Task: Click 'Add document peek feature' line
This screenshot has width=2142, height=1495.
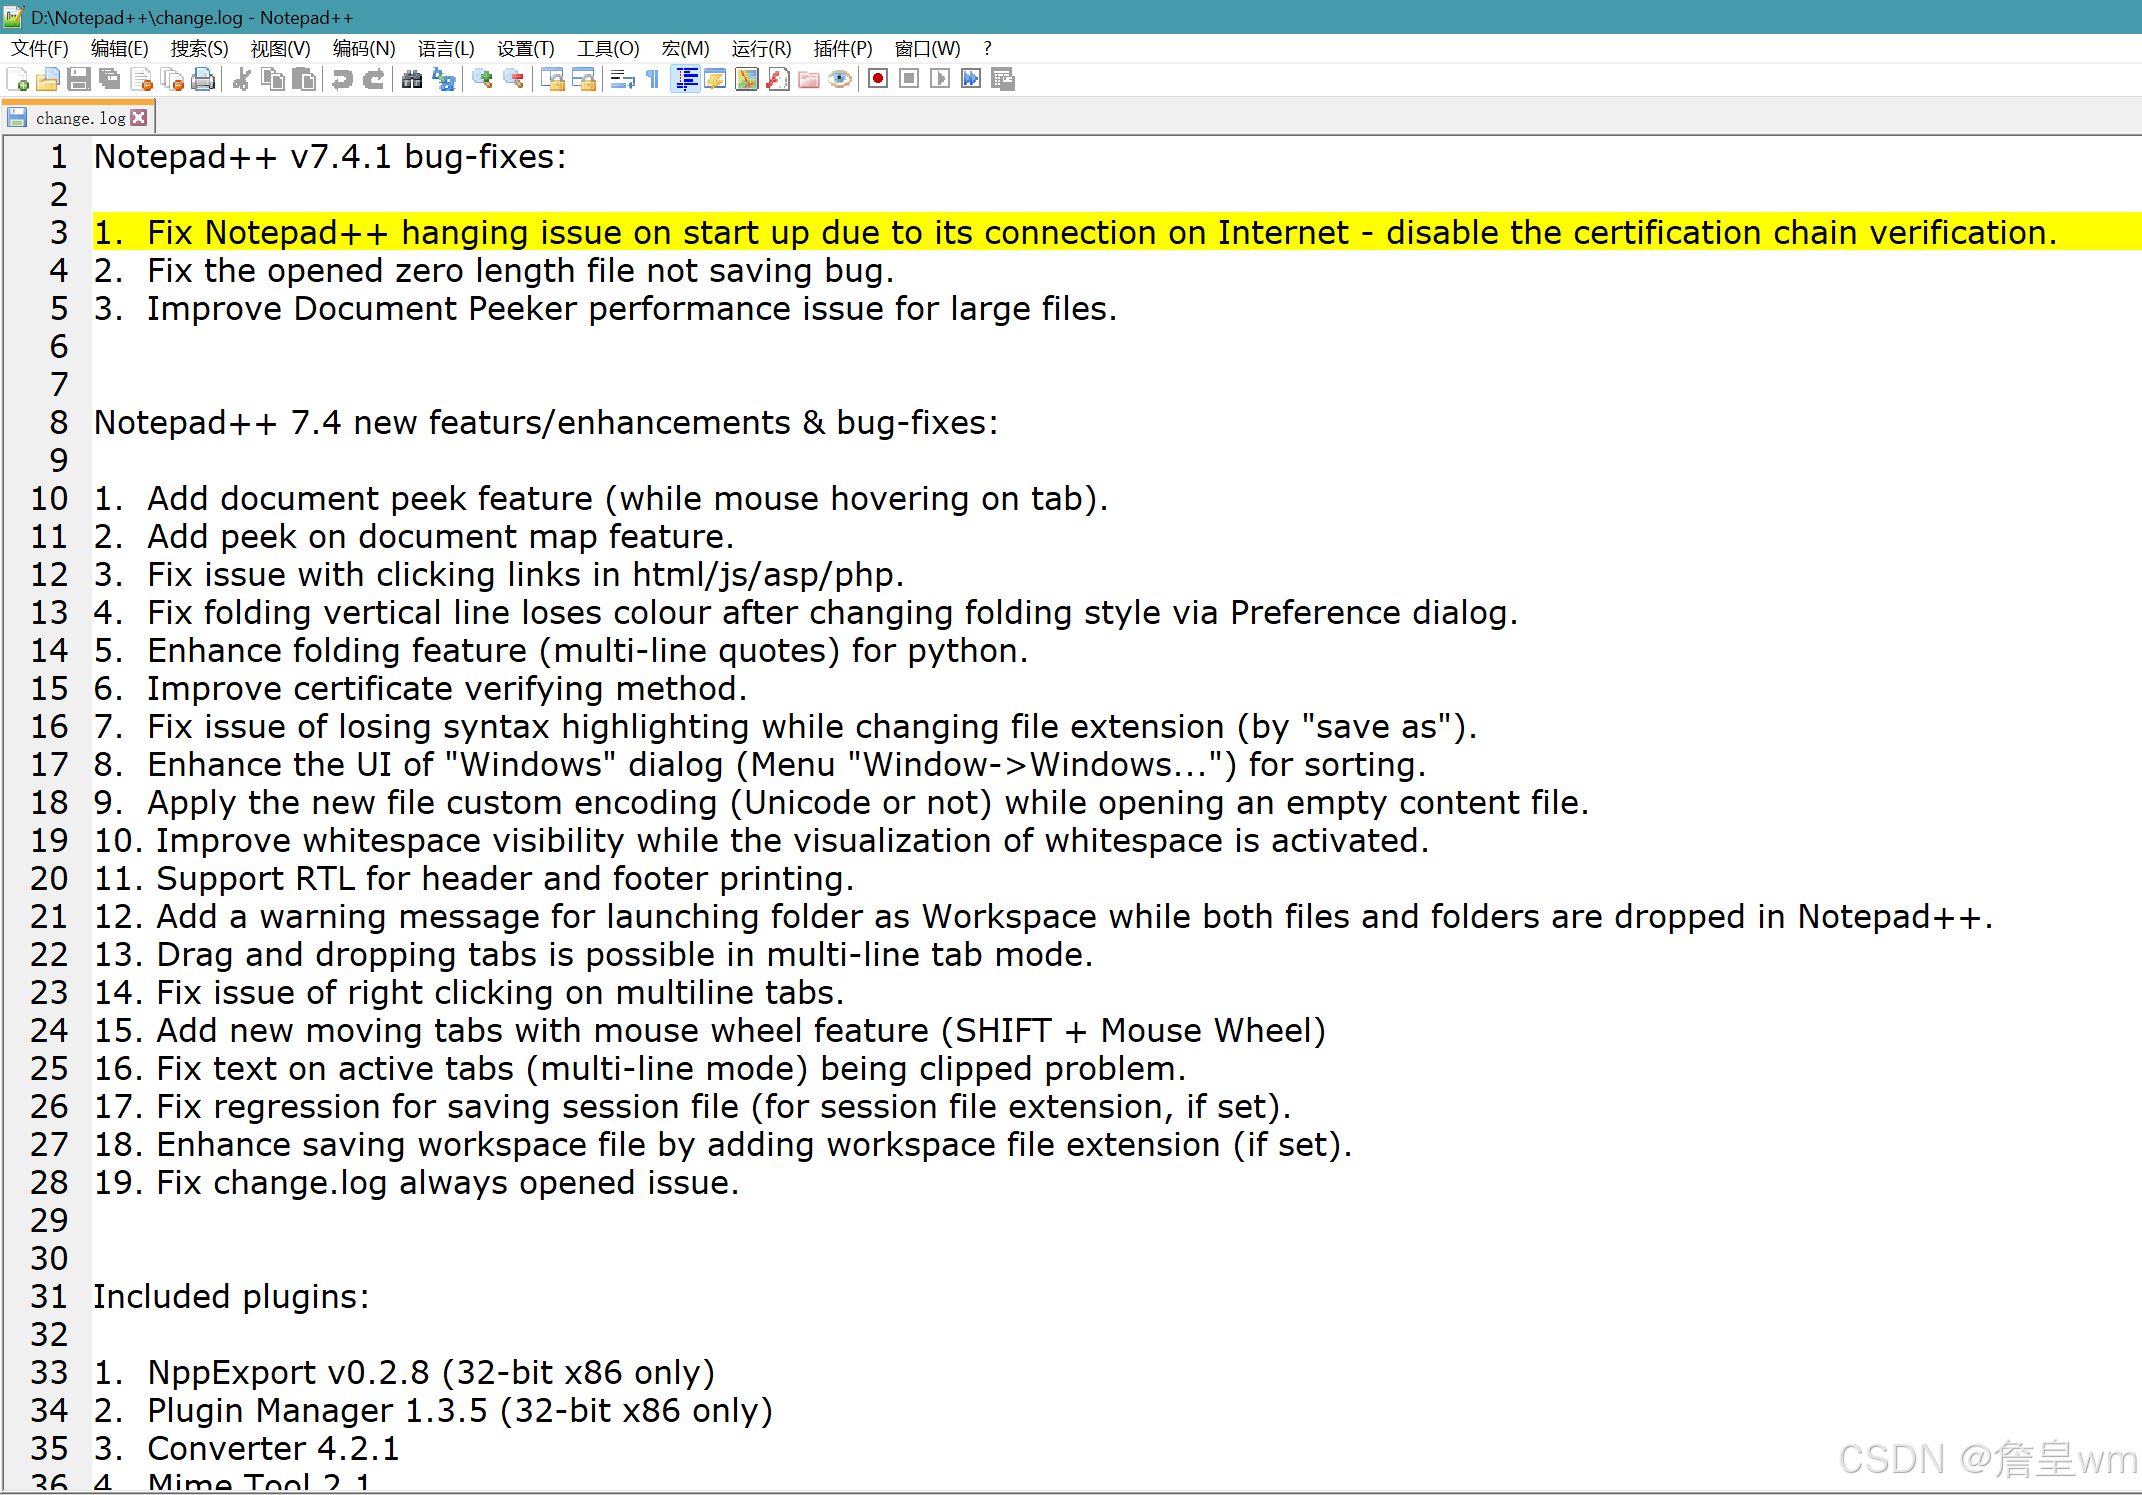Action: point(601,499)
